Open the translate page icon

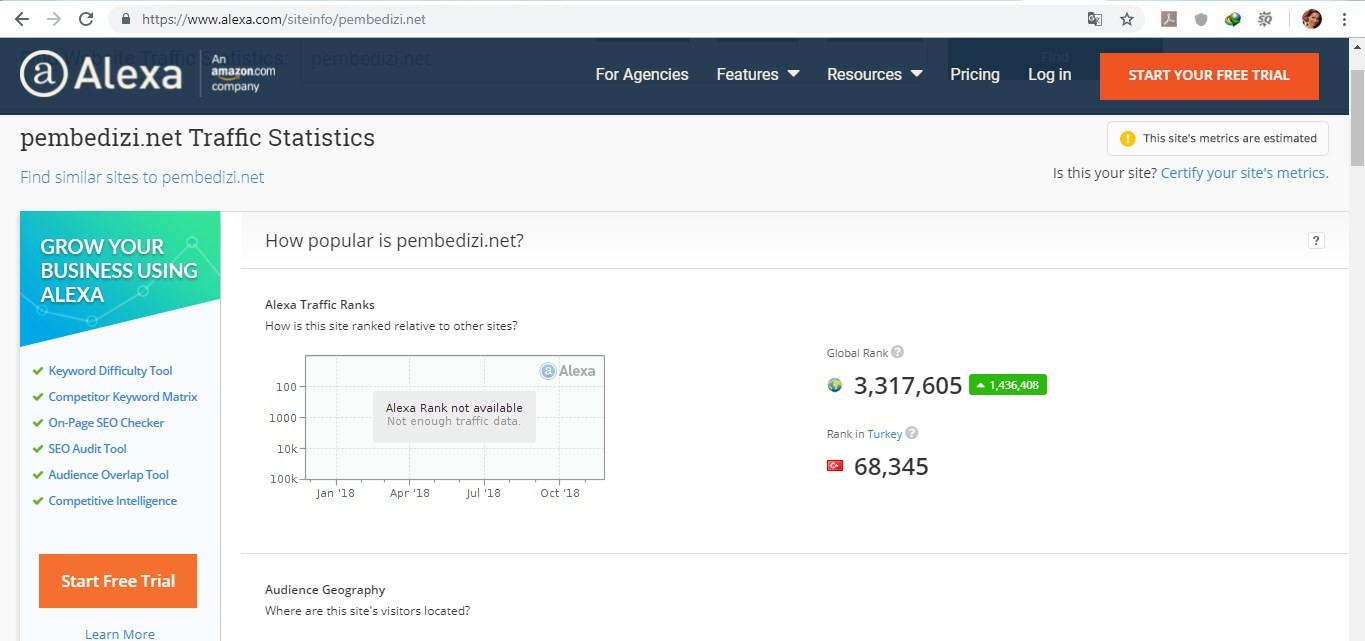1095,19
